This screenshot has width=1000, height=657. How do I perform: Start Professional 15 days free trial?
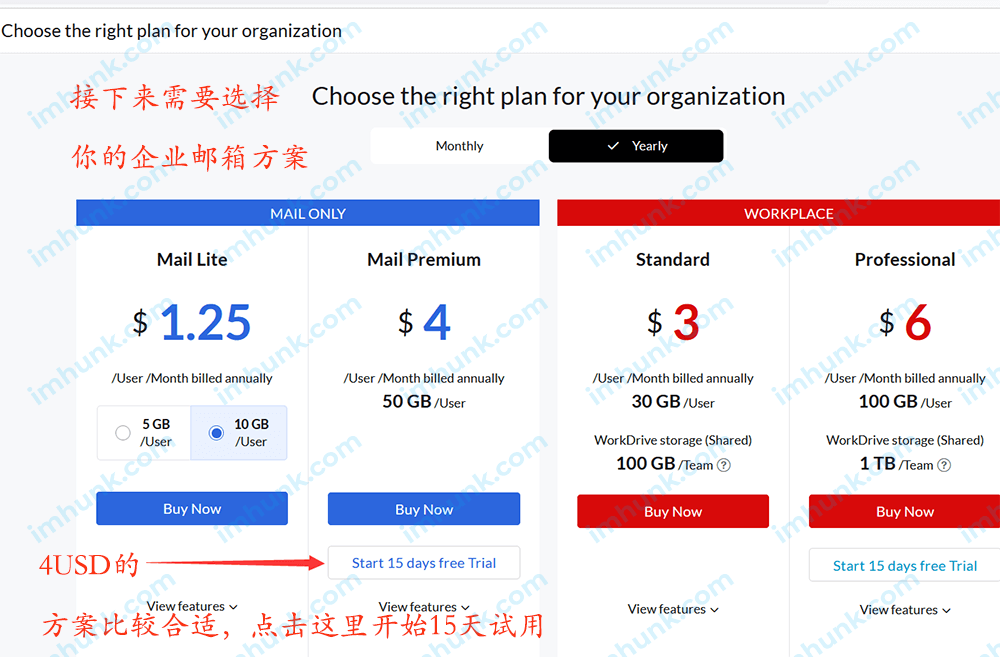[904, 566]
